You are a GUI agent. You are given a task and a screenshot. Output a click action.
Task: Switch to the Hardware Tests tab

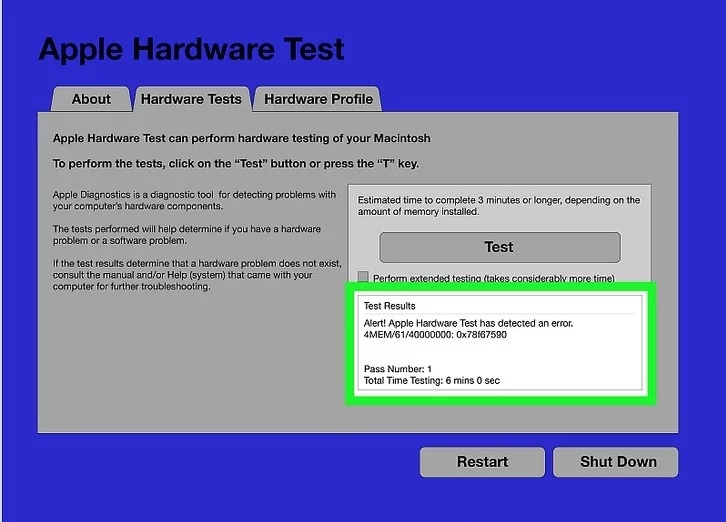pyautogui.click(x=191, y=99)
